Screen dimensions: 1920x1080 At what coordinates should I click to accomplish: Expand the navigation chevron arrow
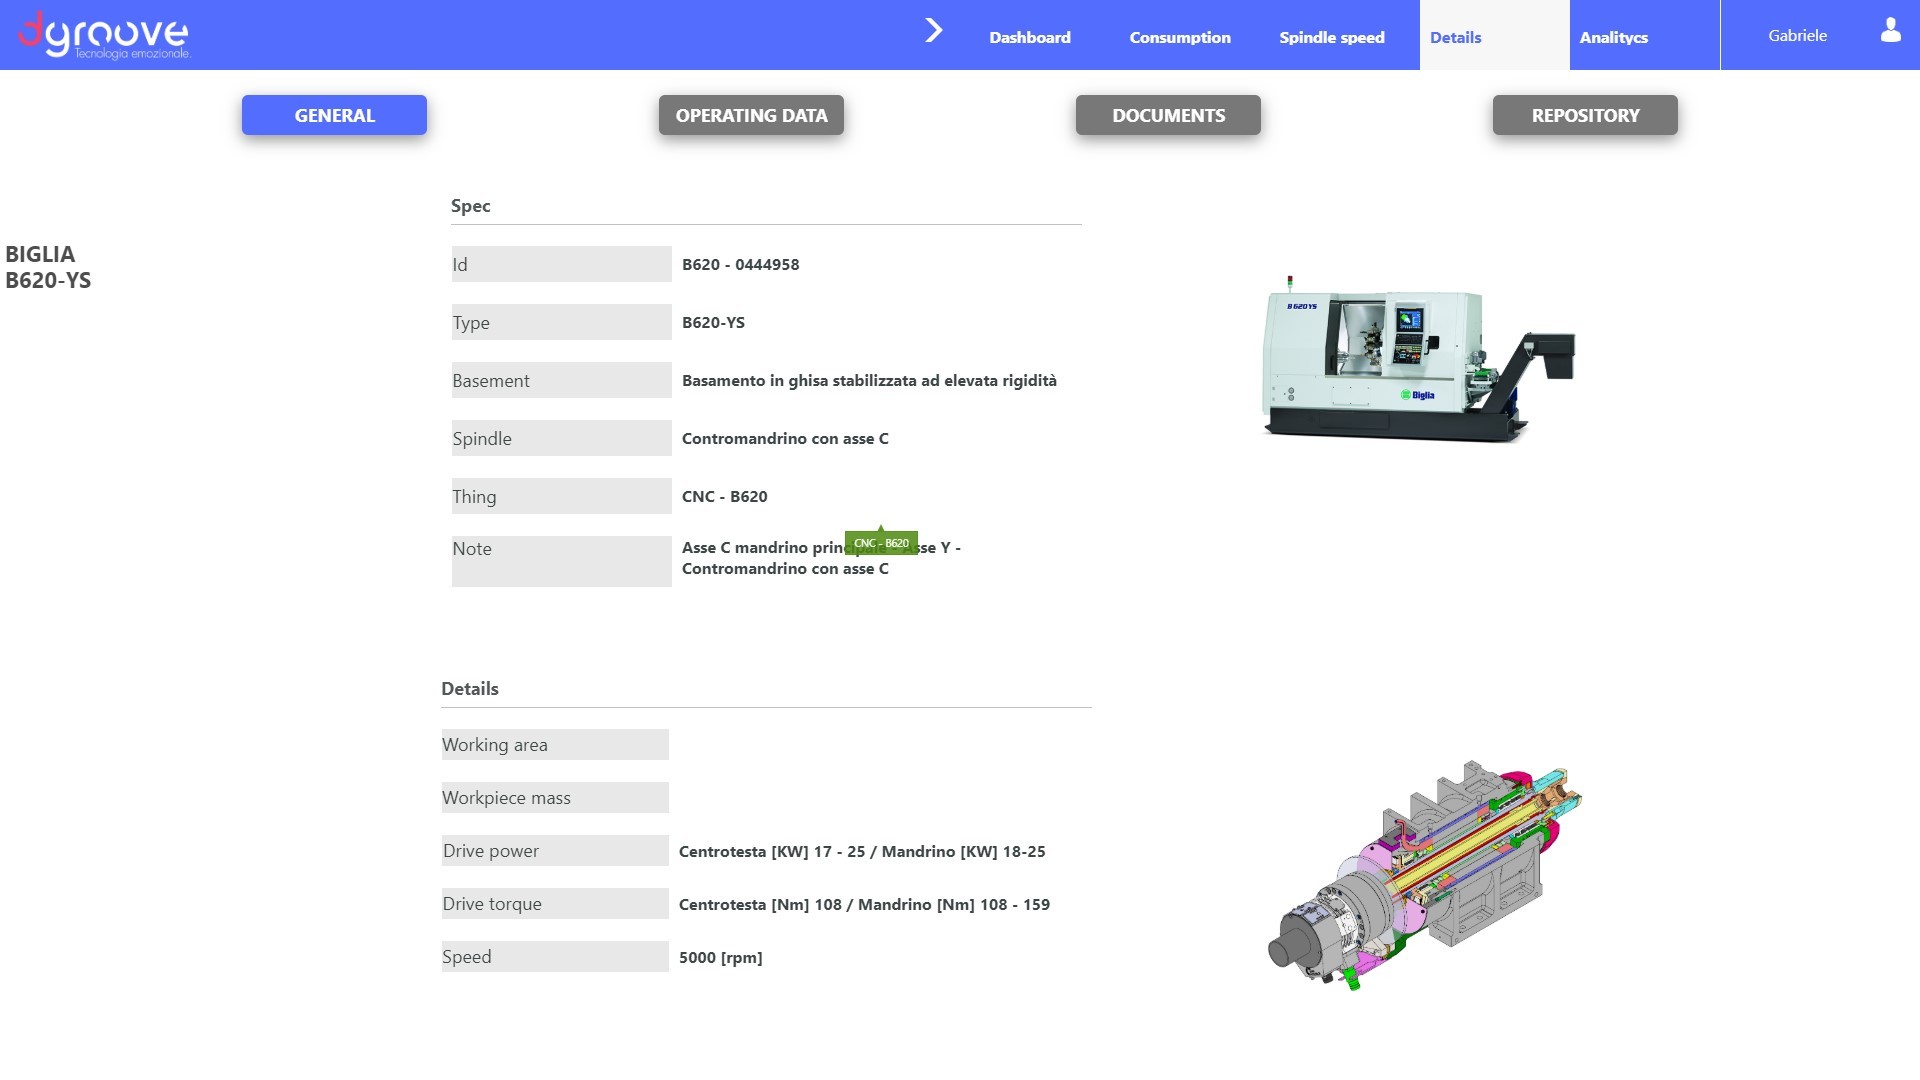click(934, 30)
